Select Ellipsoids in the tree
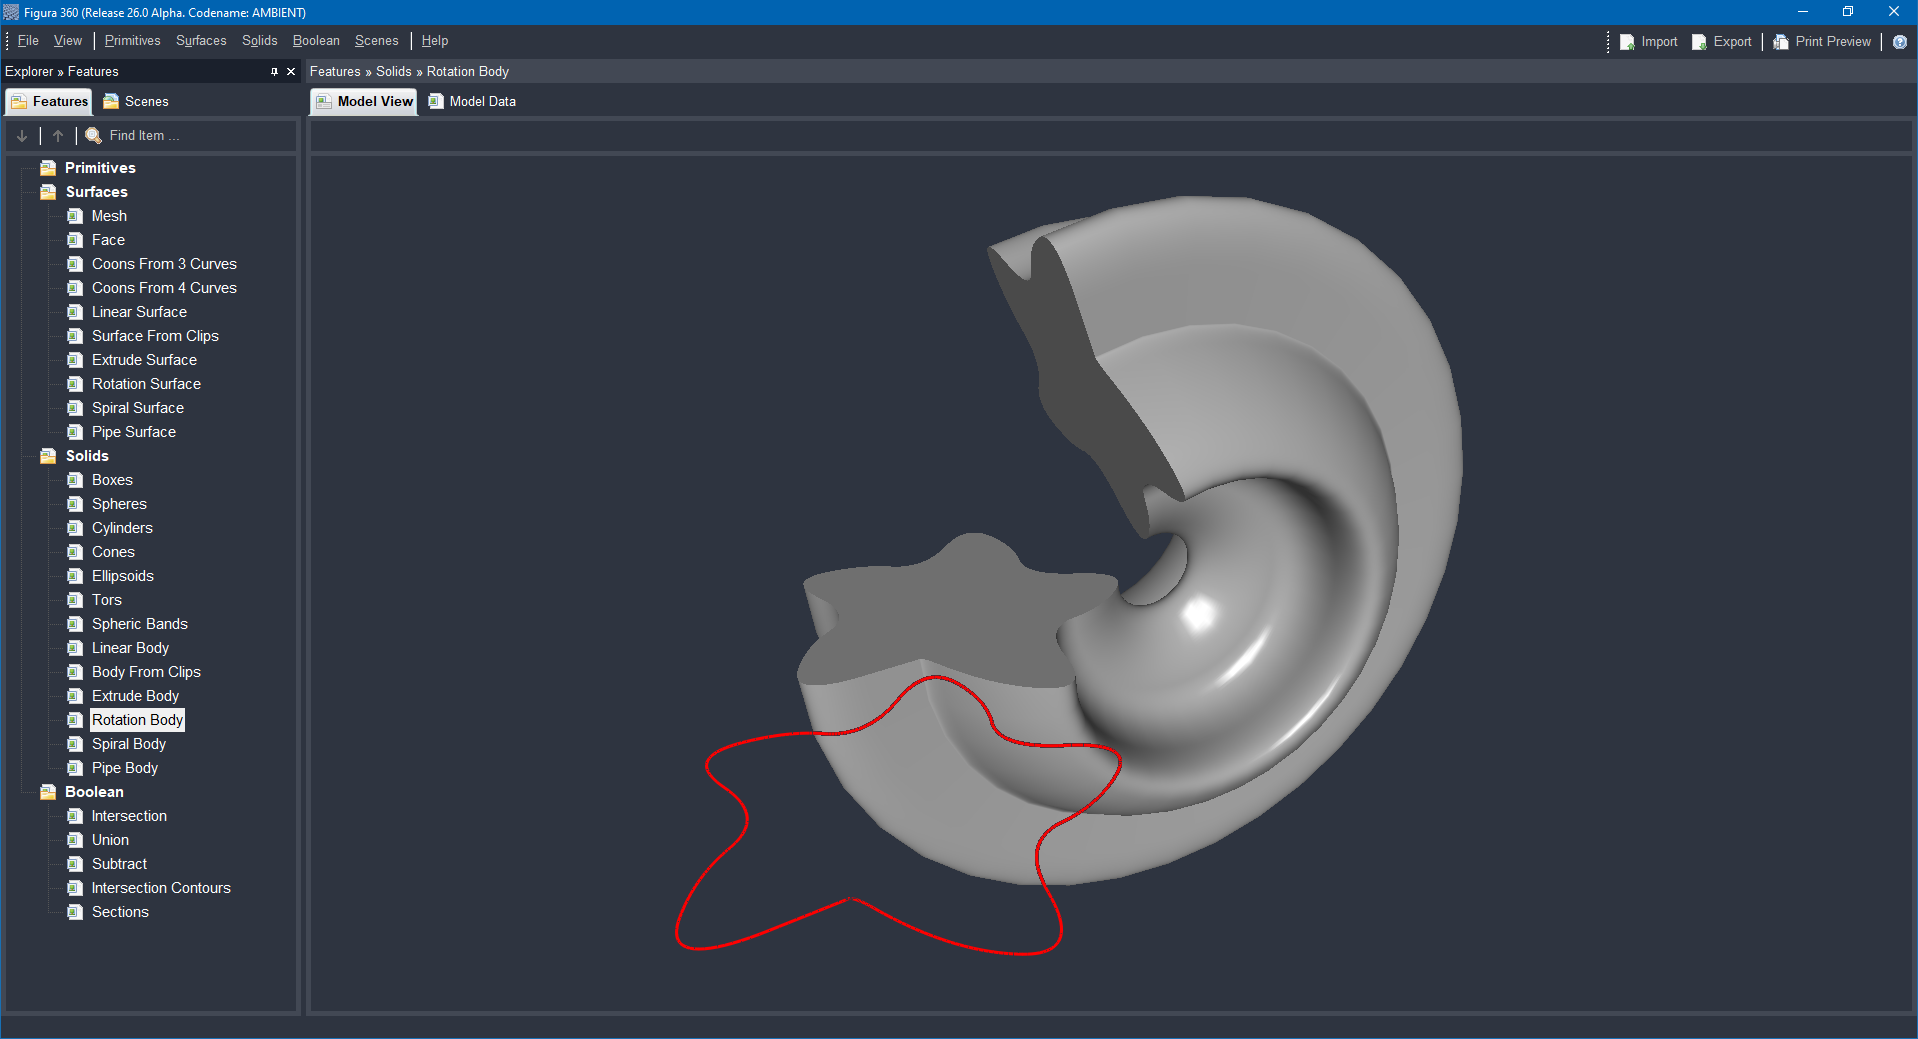Viewport: 1918px width, 1039px height. click(x=123, y=576)
